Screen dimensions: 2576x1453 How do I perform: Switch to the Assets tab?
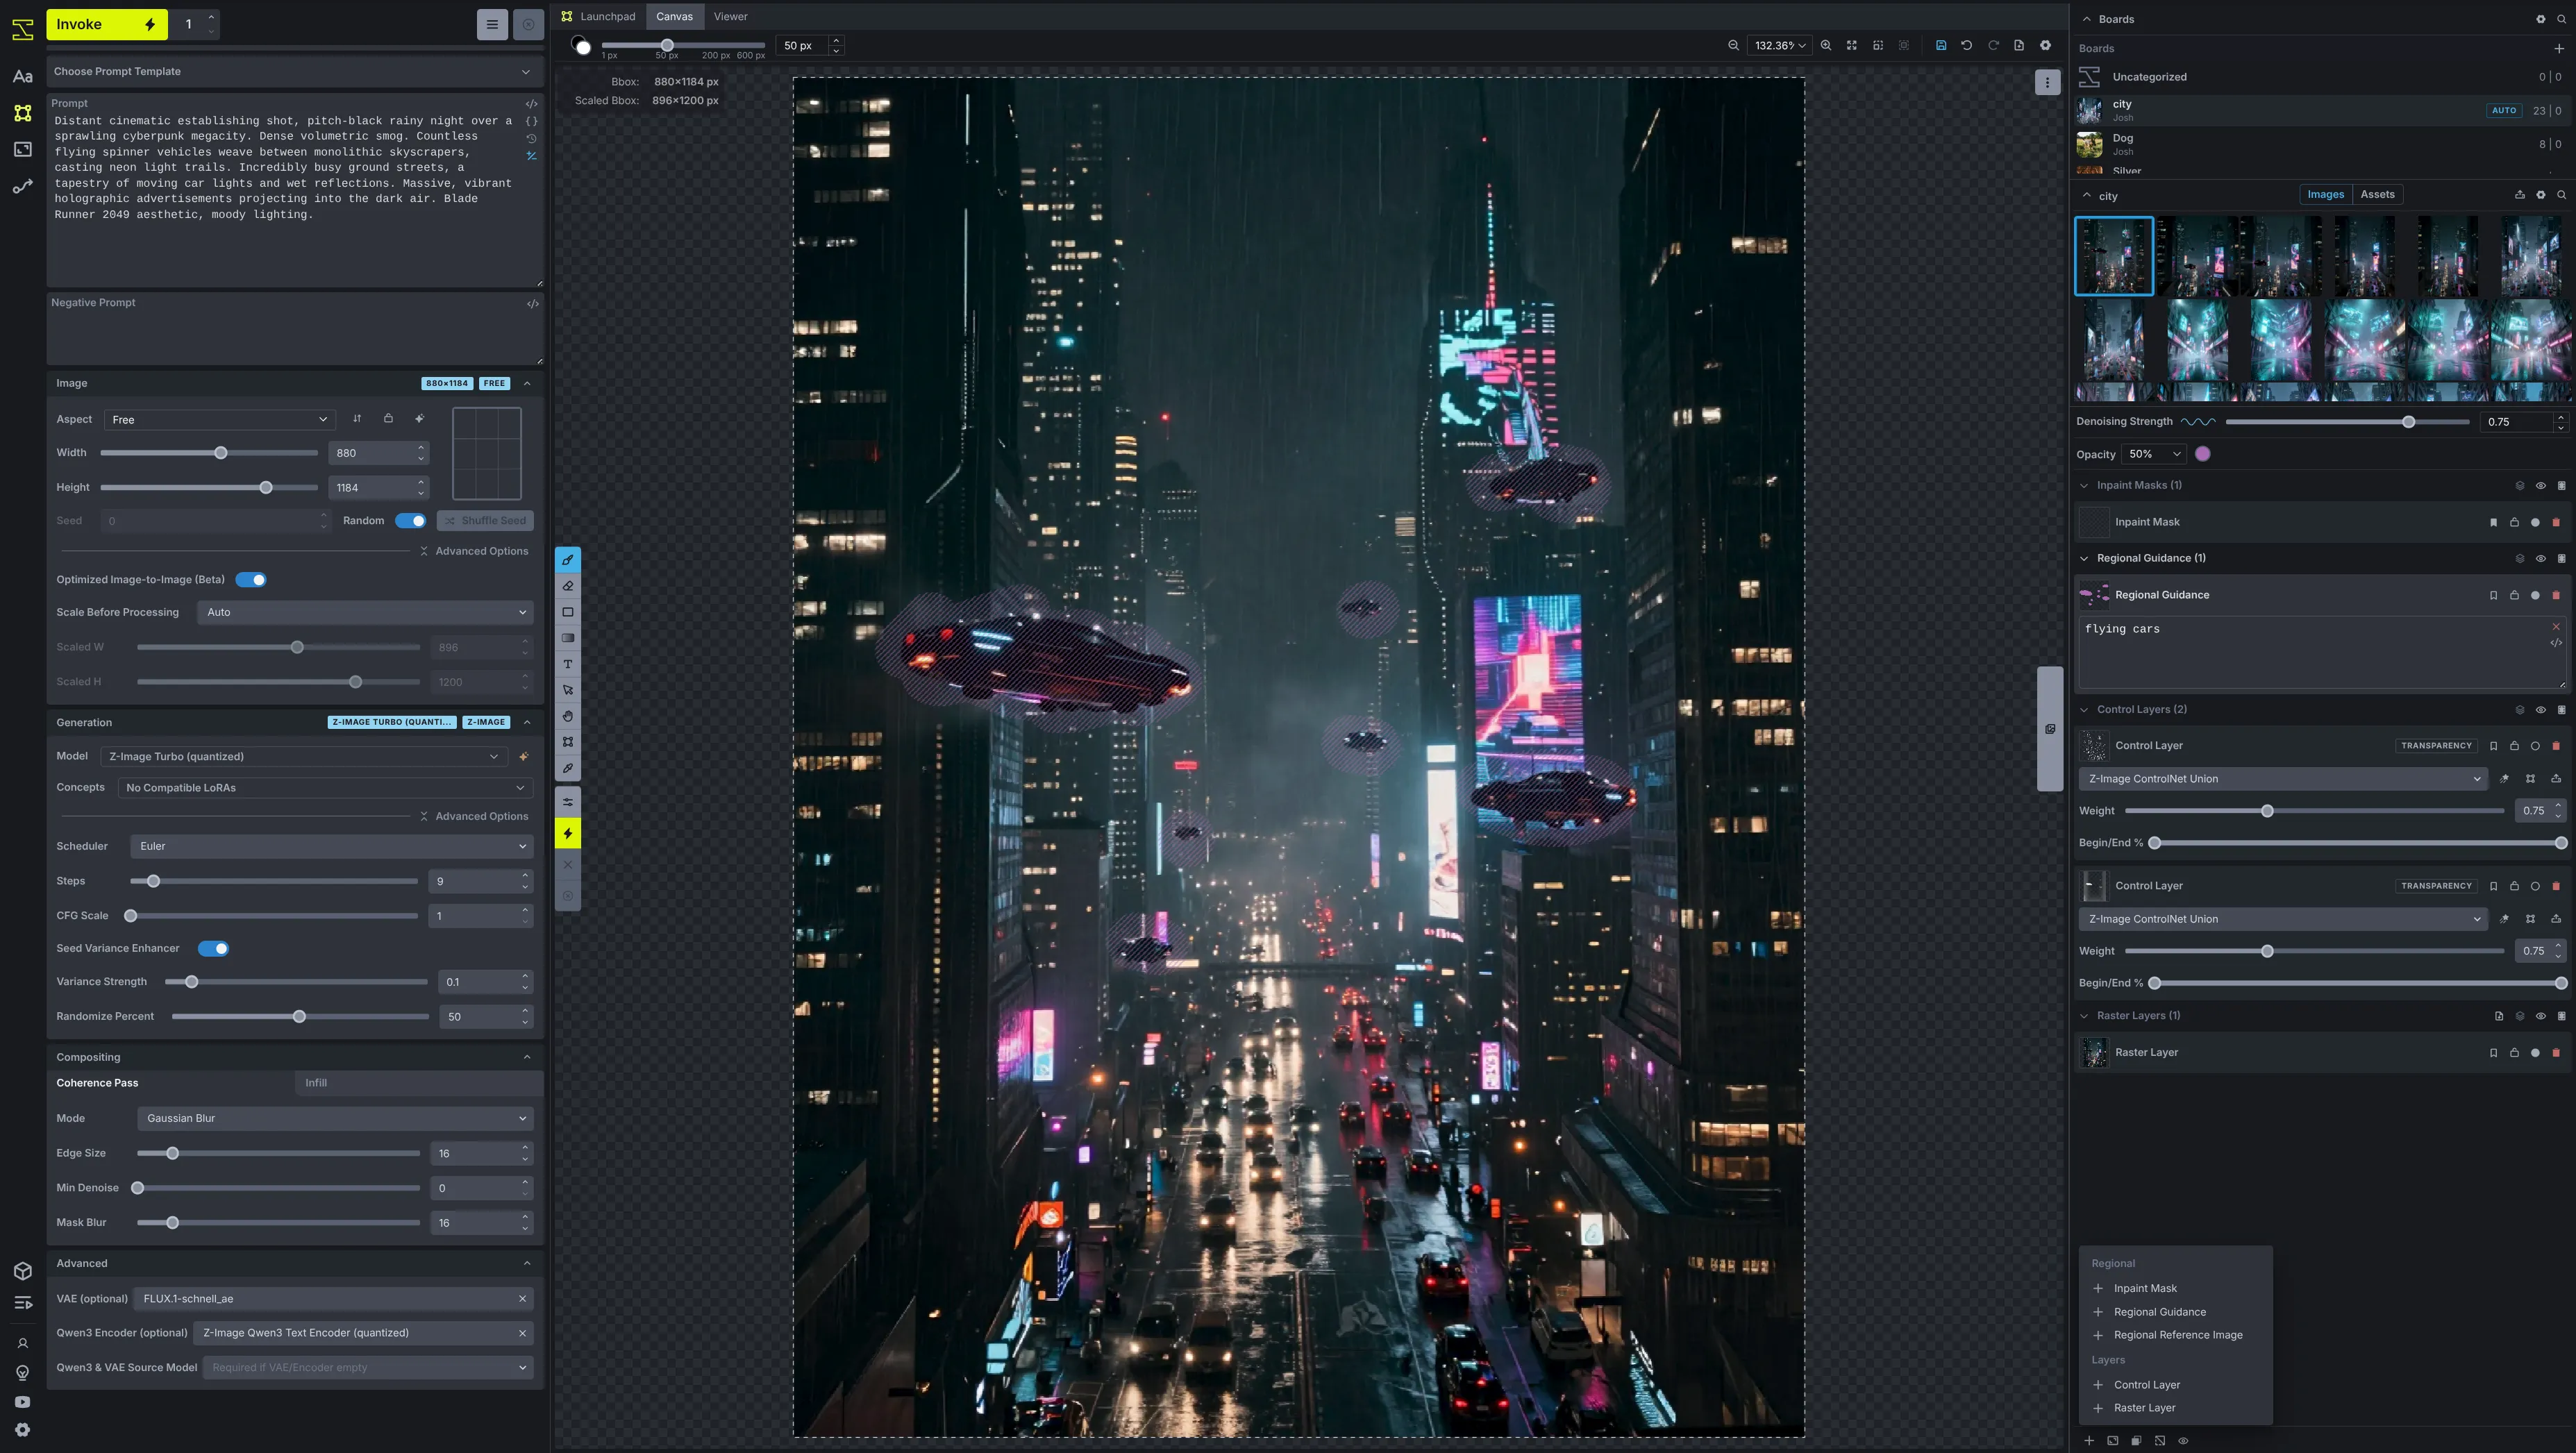pos(2377,194)
